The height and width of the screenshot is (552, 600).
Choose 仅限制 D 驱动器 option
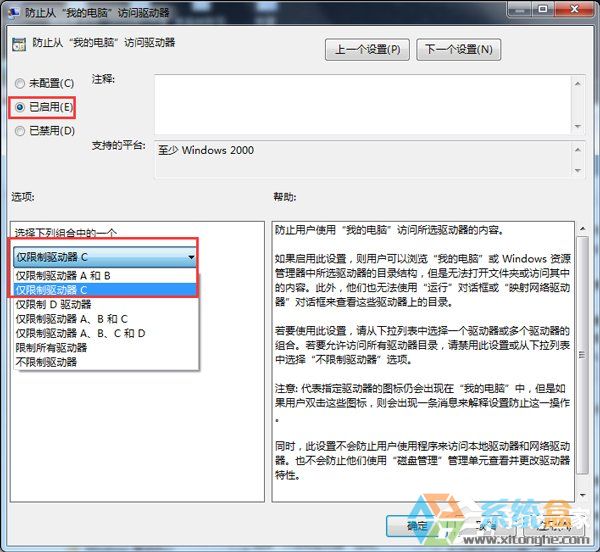pyautogui.click(x=106, y=304)
